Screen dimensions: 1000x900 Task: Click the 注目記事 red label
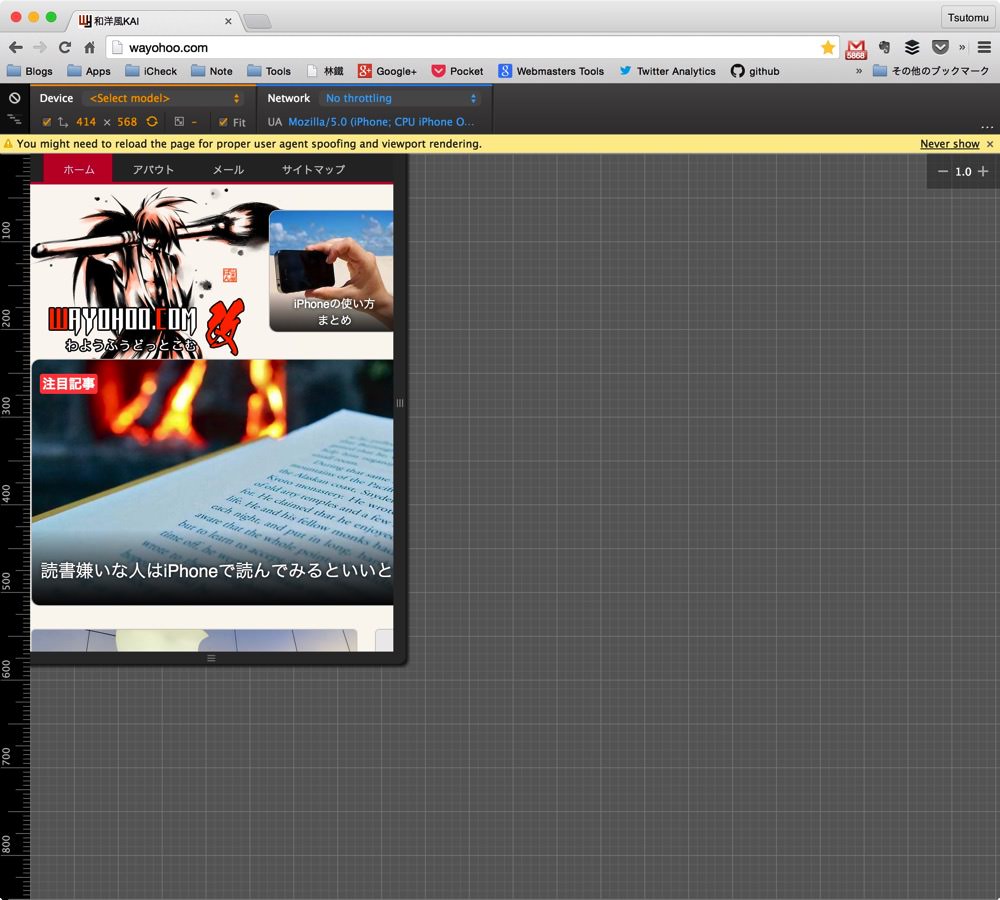tap(68, 383)
